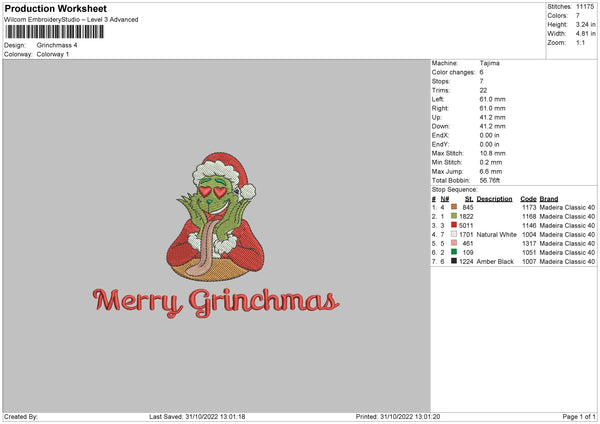Image resolution: width=600 pixels, height=424 pixels.
Task: Click the 'Merry Grinchmas' embroidered lettering
Action: coord(216,303)
